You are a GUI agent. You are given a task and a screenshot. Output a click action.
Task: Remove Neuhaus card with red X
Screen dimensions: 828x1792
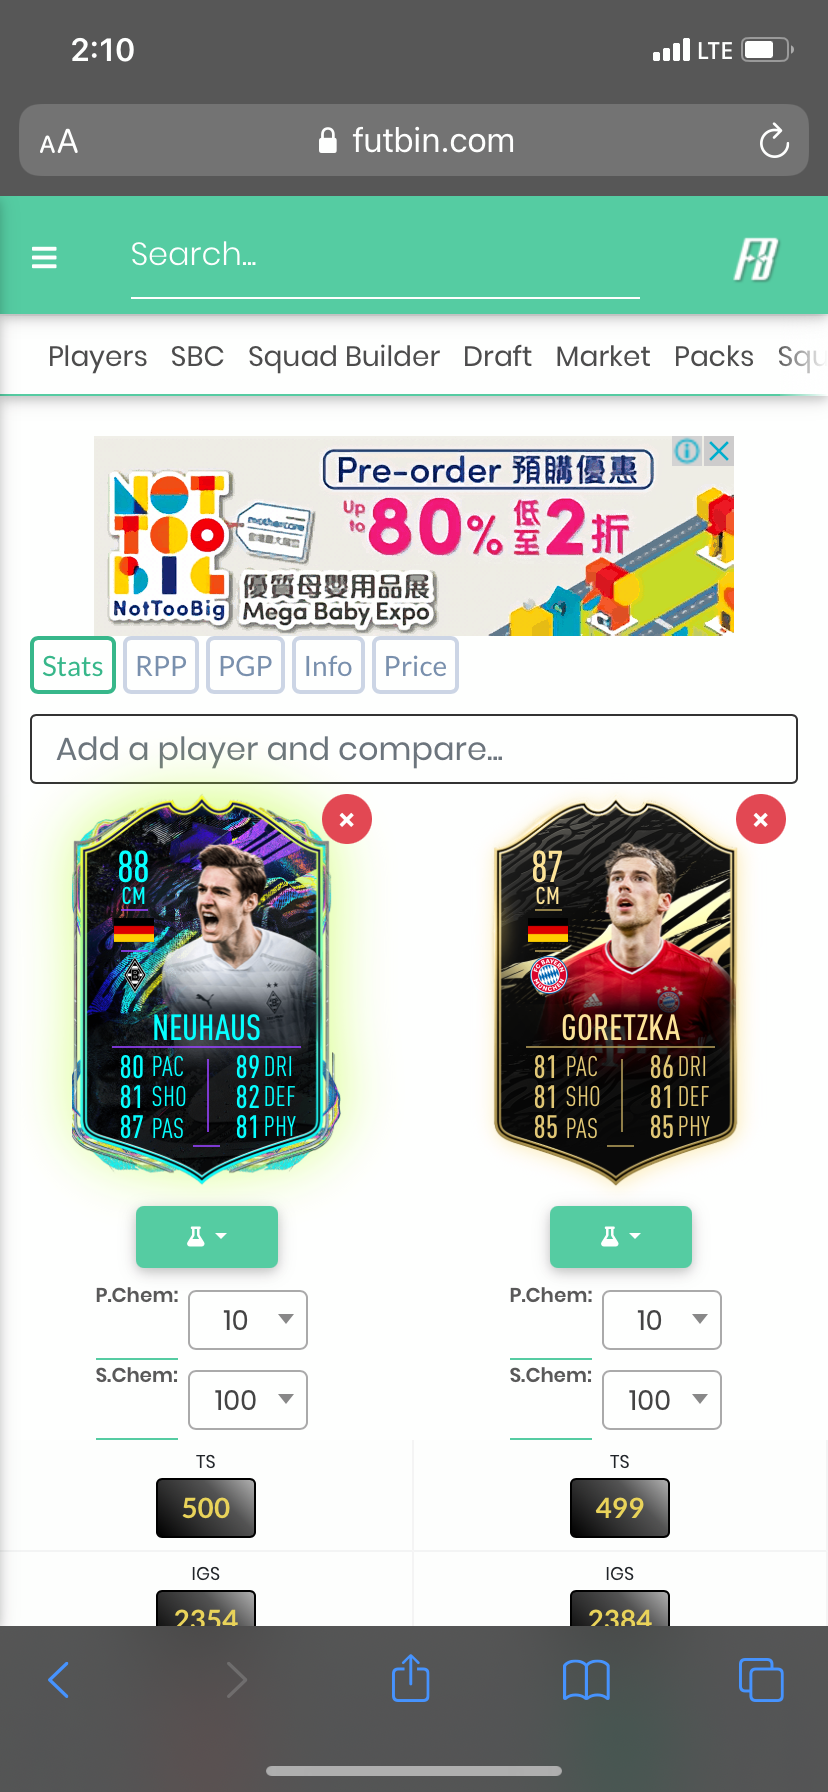(x=347, y=820)
